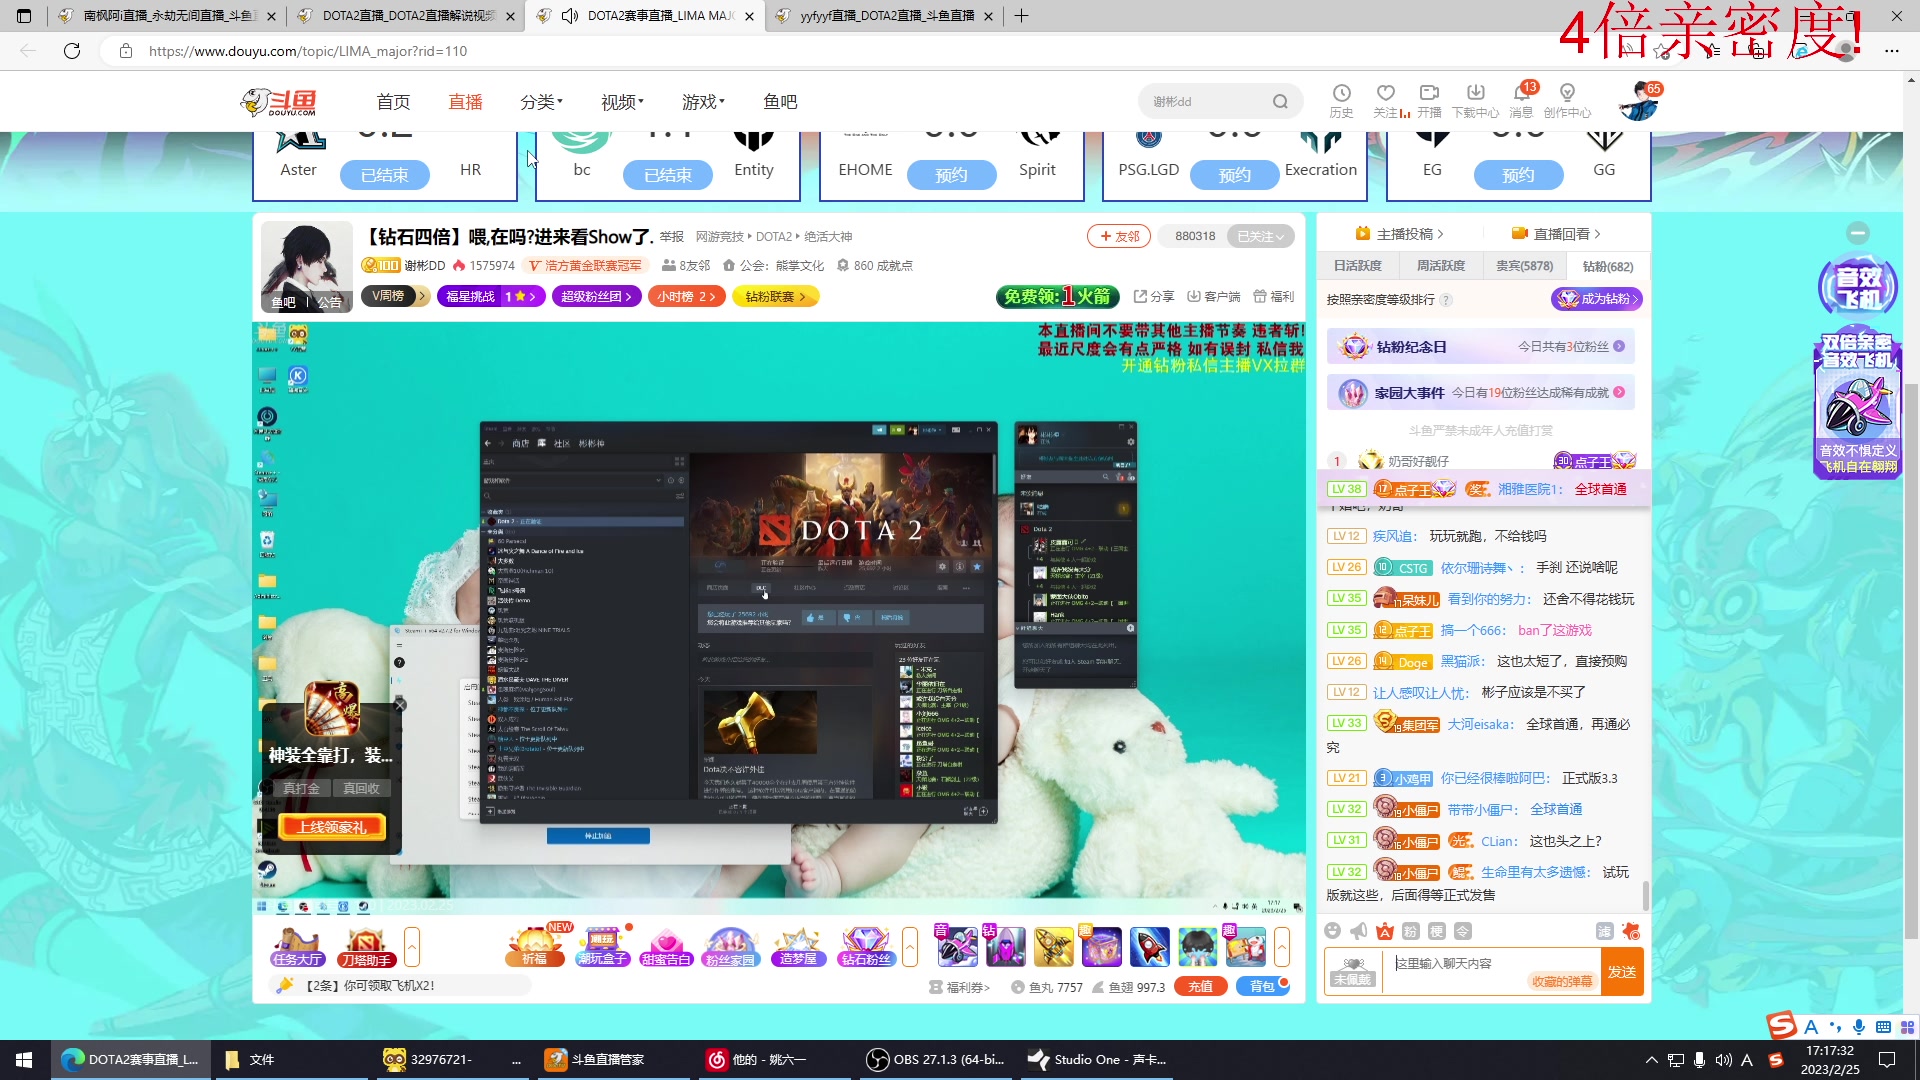
Task: Send the rocket gift icon
Action: coord(1149,946)
